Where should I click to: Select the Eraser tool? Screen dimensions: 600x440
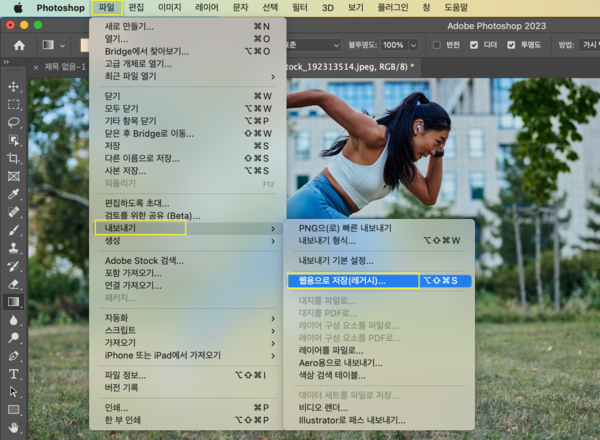(14, 284)
